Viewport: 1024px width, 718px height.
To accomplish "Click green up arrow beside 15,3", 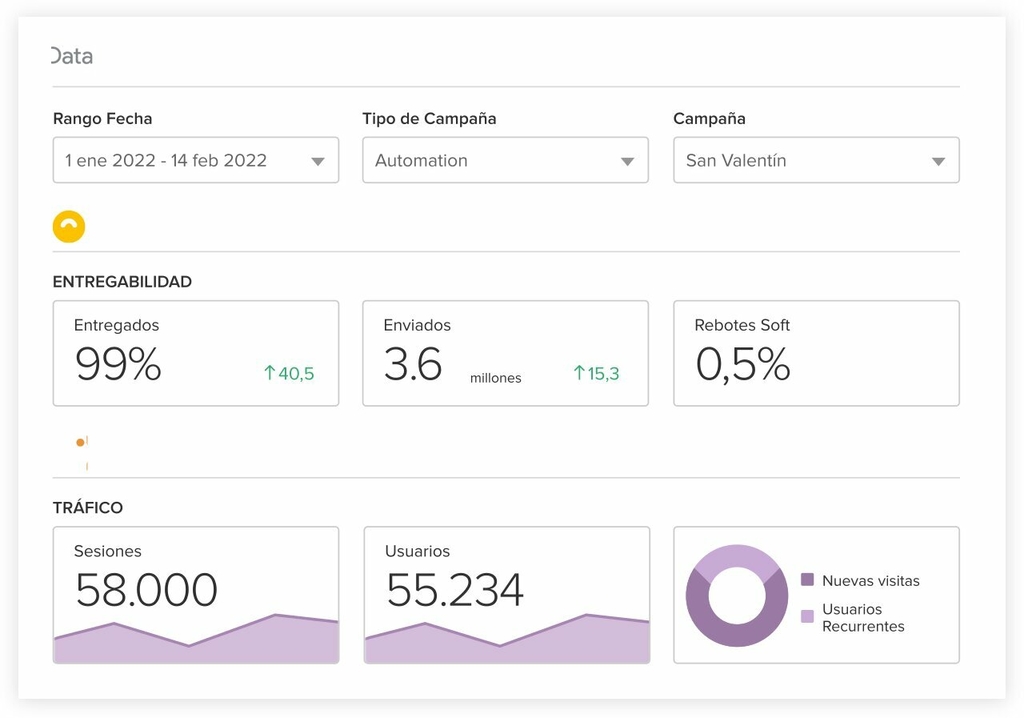I will click(x=579, y=373).
